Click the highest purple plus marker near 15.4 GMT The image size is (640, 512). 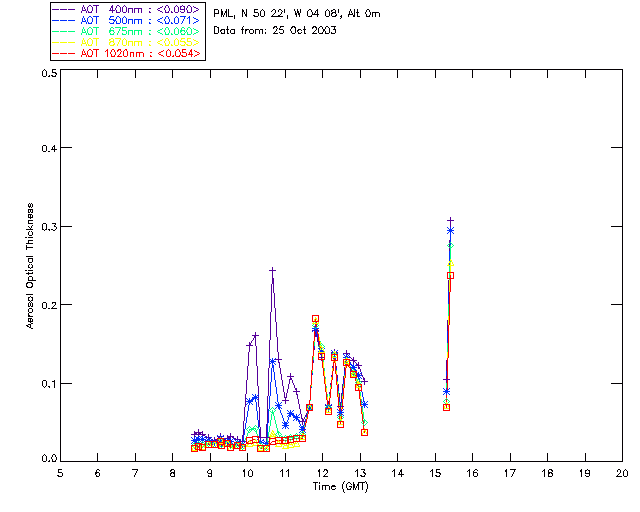(451, 220)
